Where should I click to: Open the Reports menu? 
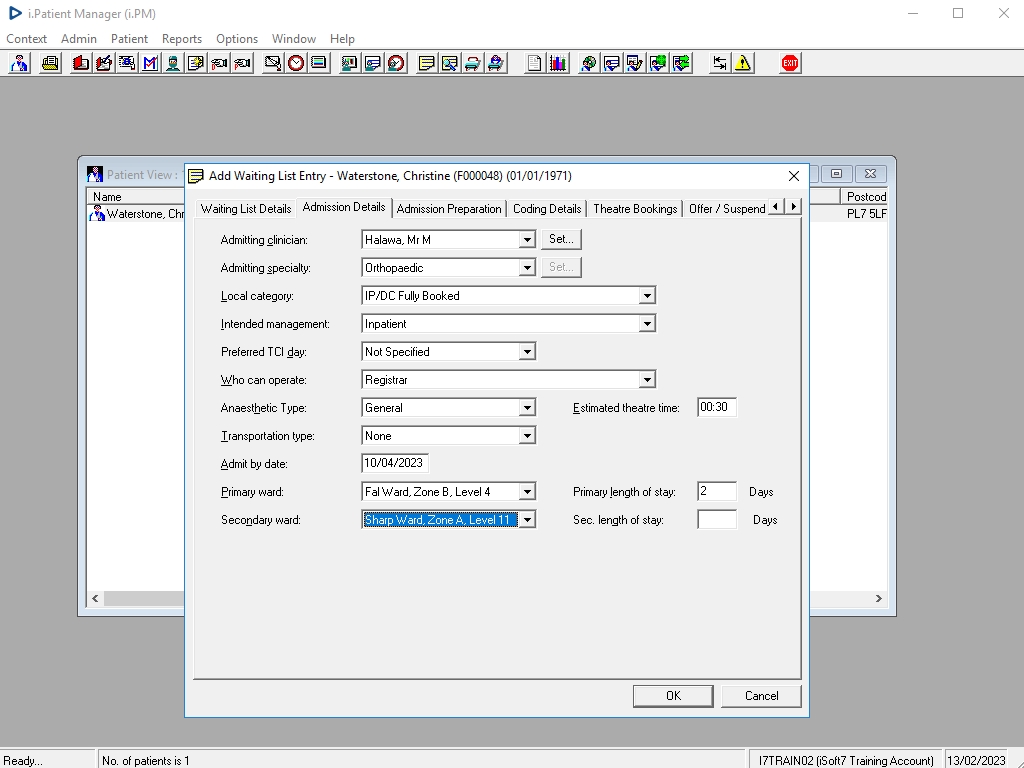pyautogui.click(x=182, y=39)
